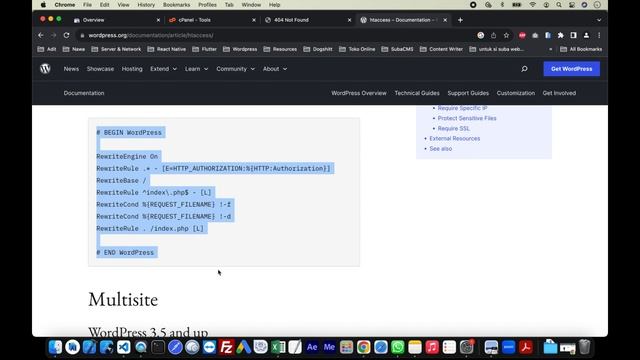The image size is (640, 360).
Task: Open the Get Involved link
Action: (559, 93)
